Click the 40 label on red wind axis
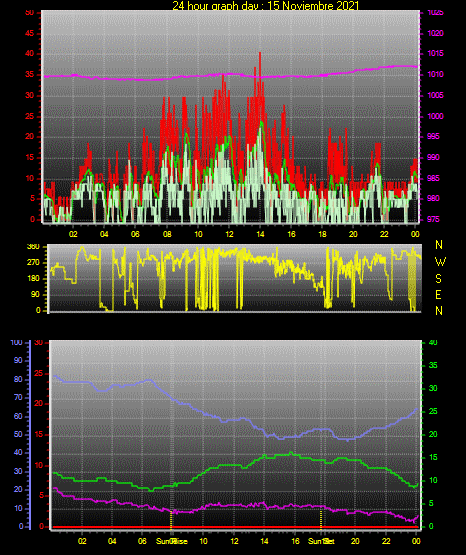Image resolution: width=466 pixels, height=555 pixels. [29, 54]
